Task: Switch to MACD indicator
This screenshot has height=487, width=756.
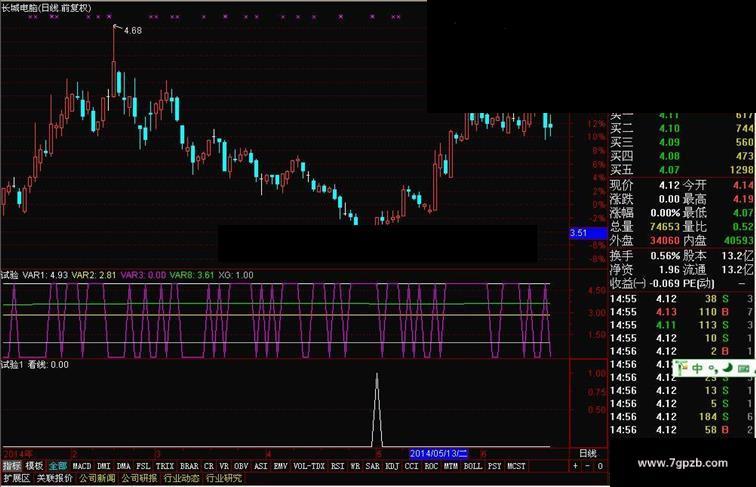Action: tap(82, 466)
